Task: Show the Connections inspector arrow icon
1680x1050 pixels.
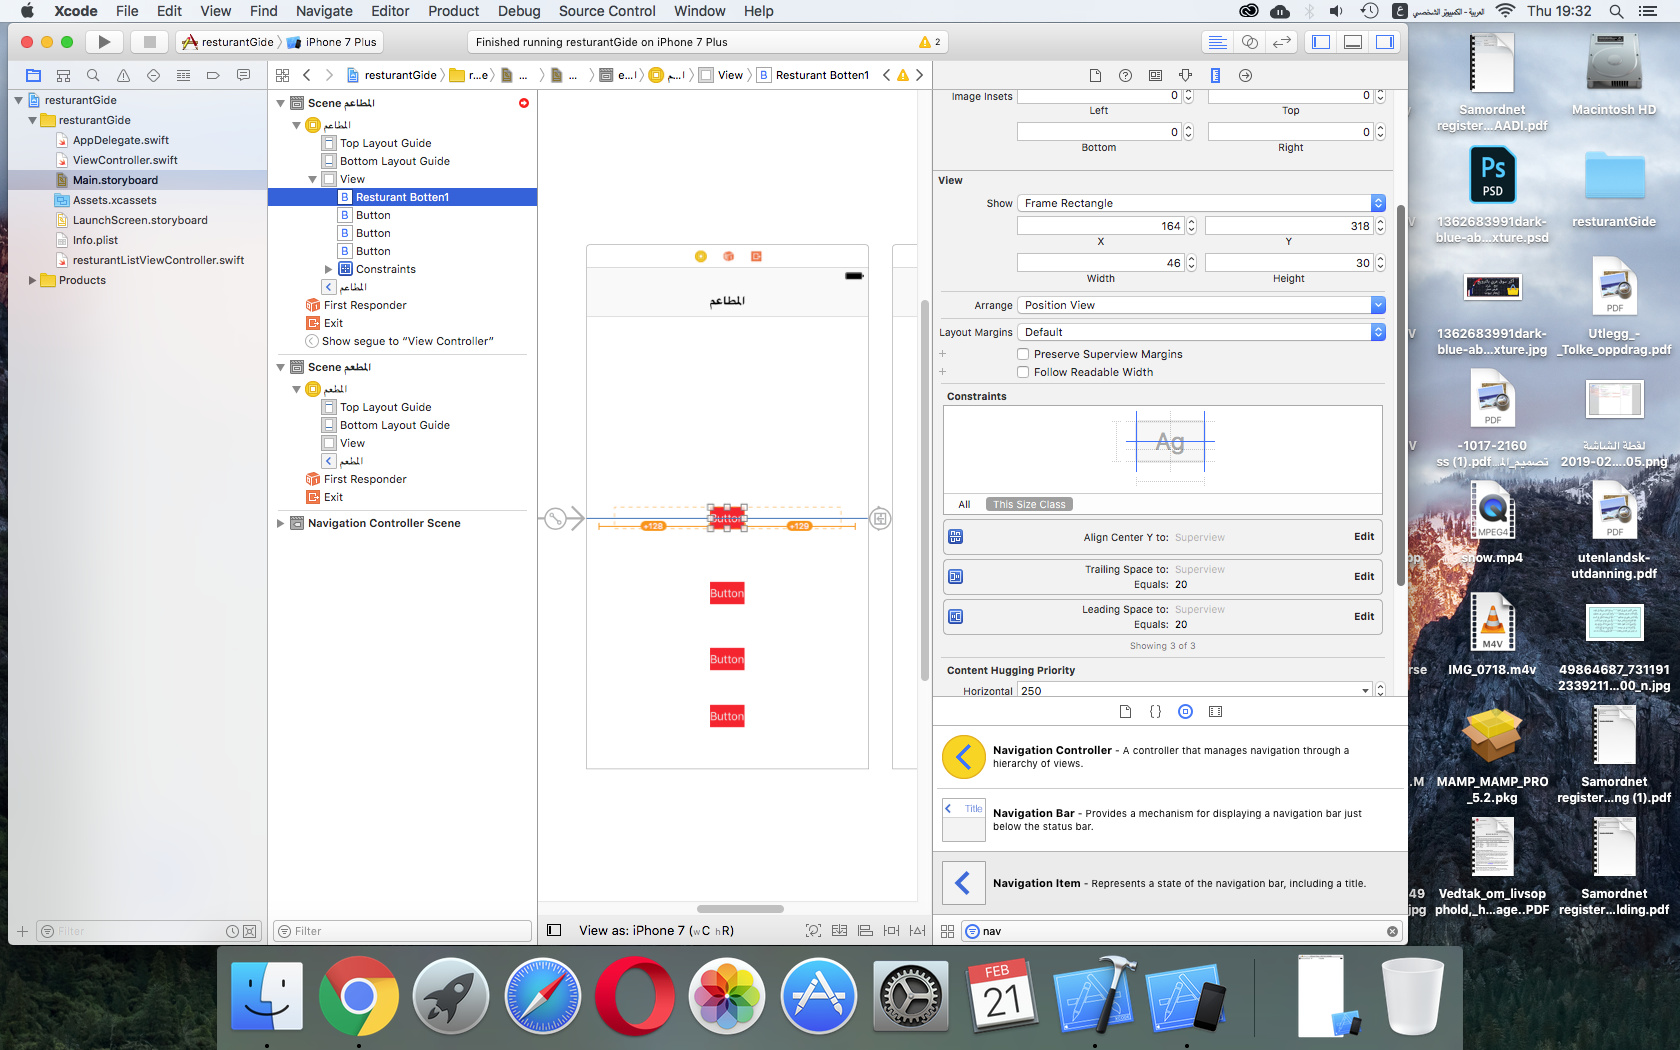Action: pyautogui.click(x=1245, y=75)
